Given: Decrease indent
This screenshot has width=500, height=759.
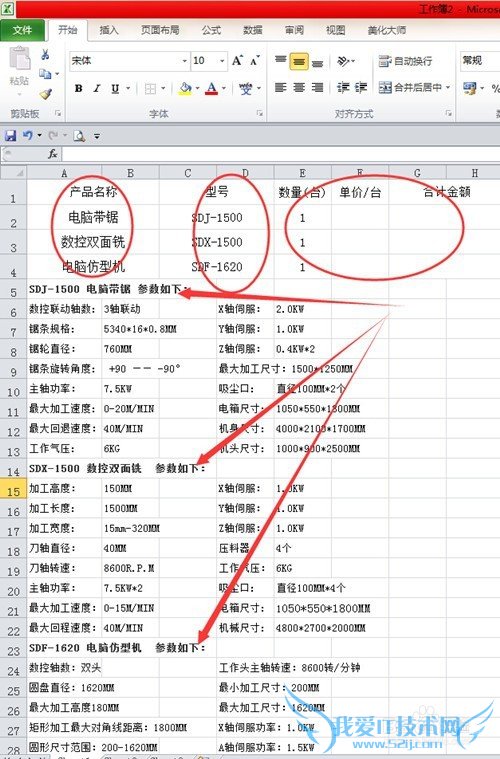Looking at the screenshot, I should point(343,88).
